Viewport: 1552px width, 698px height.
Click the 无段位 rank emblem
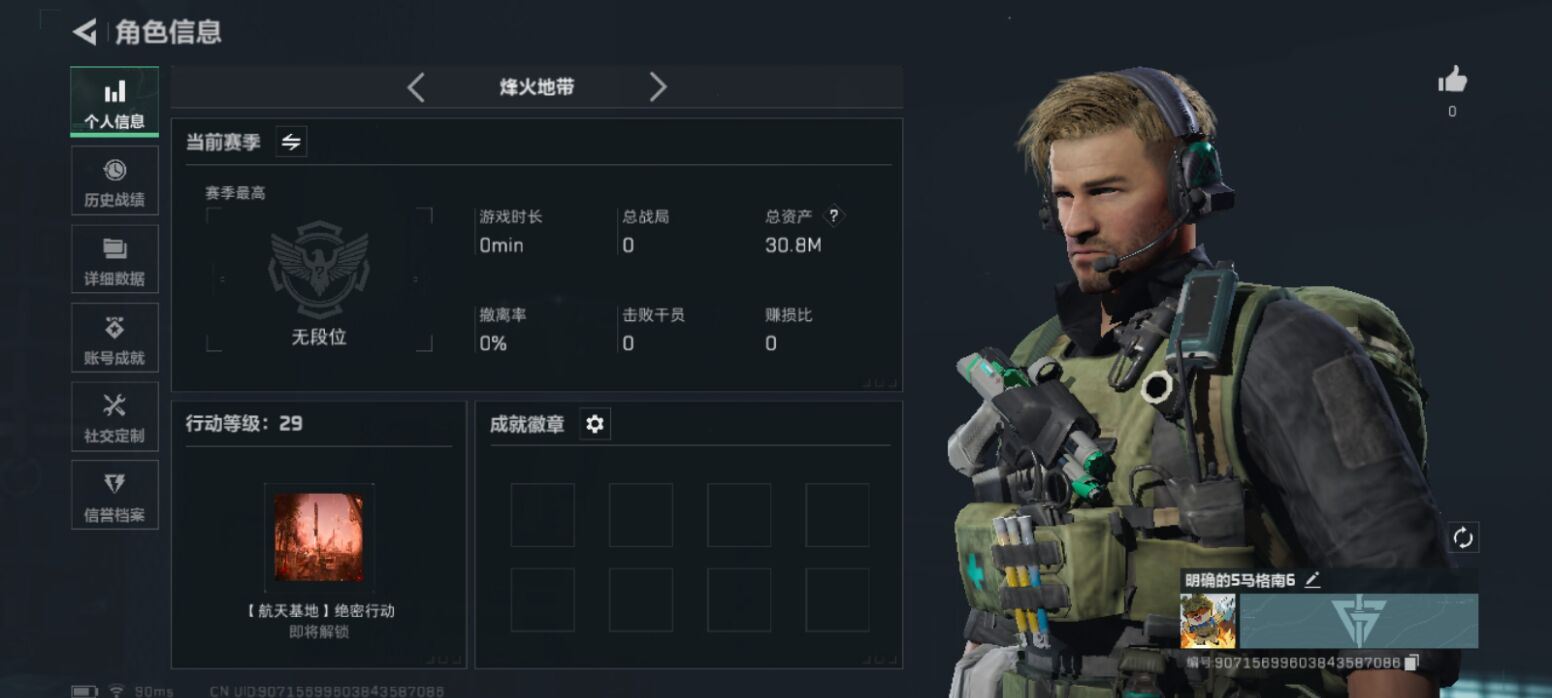(x=319, y=270)
